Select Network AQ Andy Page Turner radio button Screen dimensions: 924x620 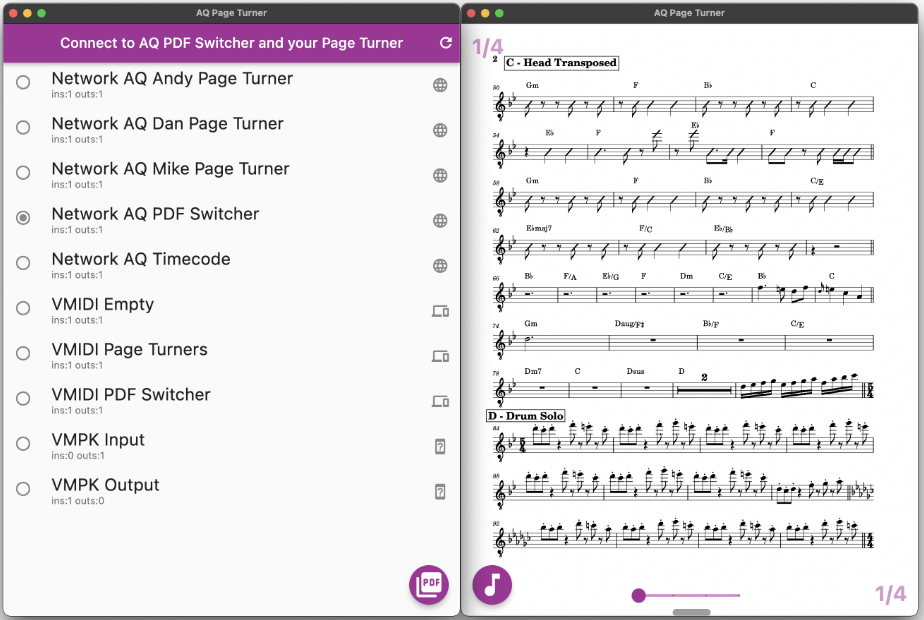tap(23, 83)
